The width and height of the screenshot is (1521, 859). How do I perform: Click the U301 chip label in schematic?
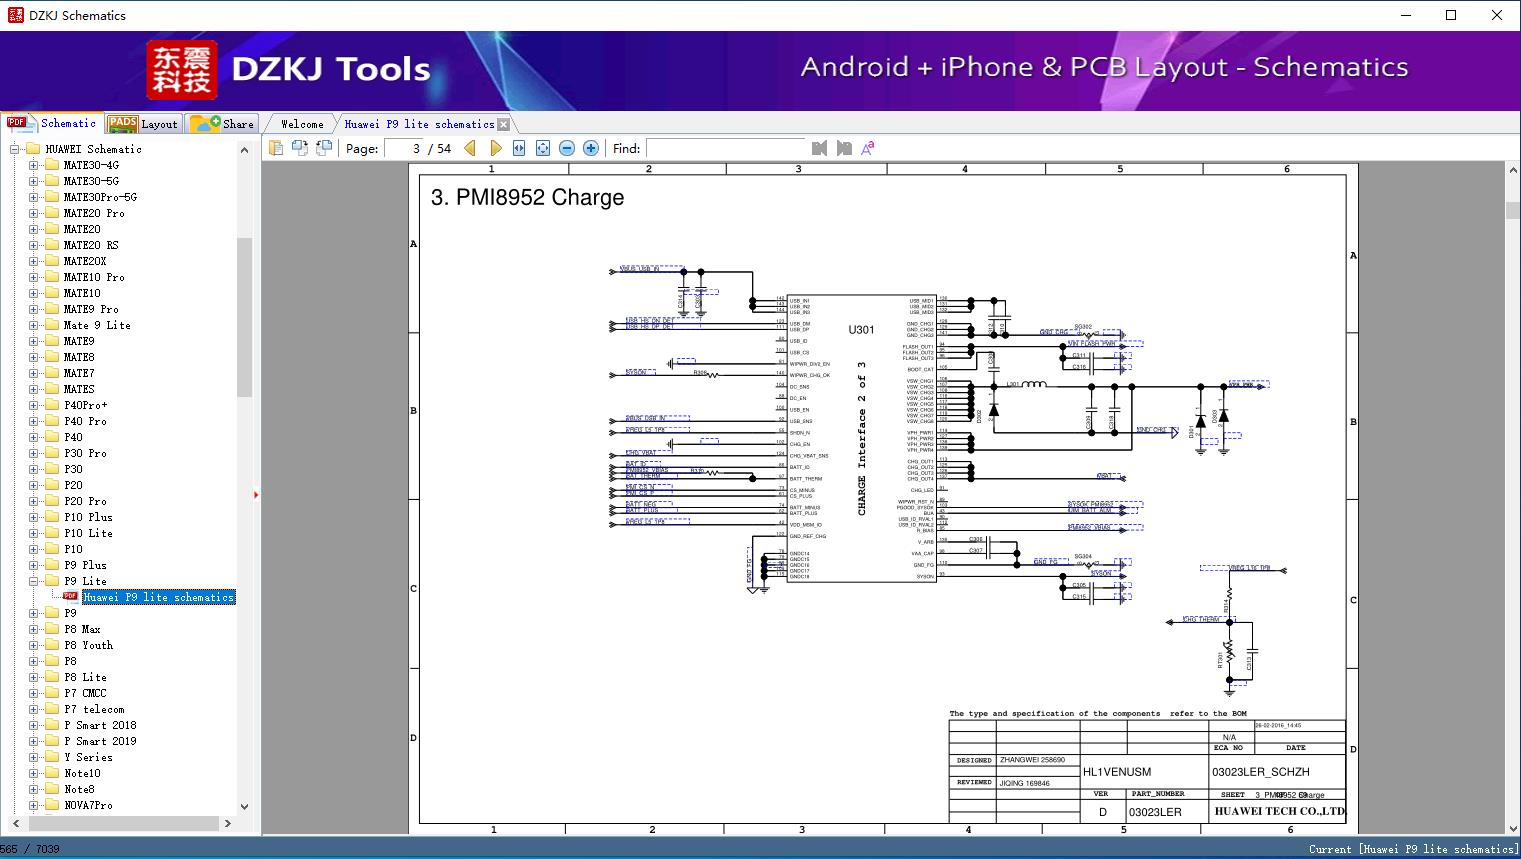(x=861, y=330)
